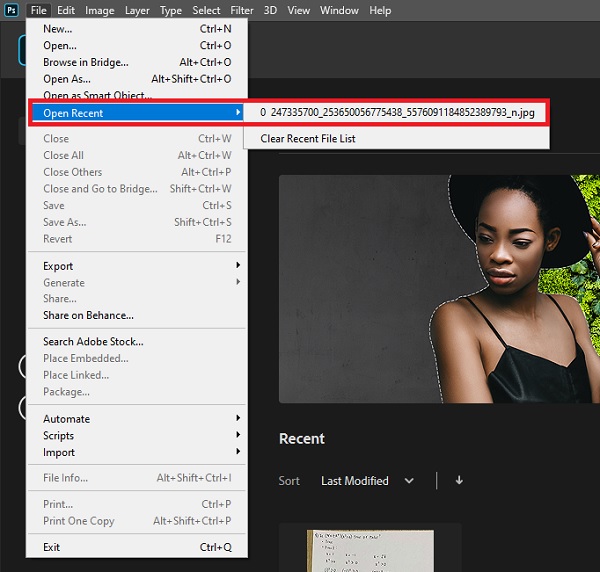600x572 pixels.
Task: Open the Edit menu
Action: [x=66, y=10]
